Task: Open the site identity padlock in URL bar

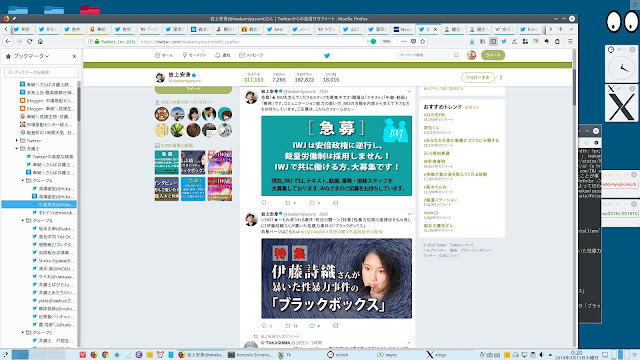Action: point(97,42)
